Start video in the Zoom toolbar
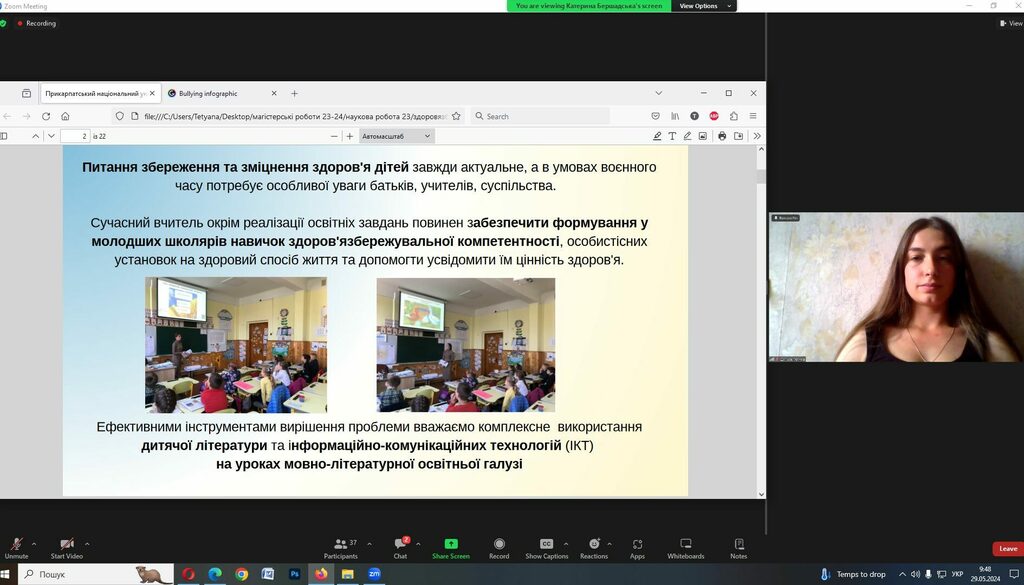Screen dimensions: 1024x585 tap(67, 546)
